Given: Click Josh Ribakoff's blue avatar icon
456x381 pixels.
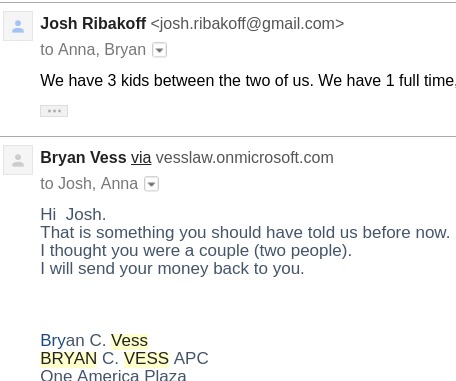Looking at the screenshot, I should point(18,26).
